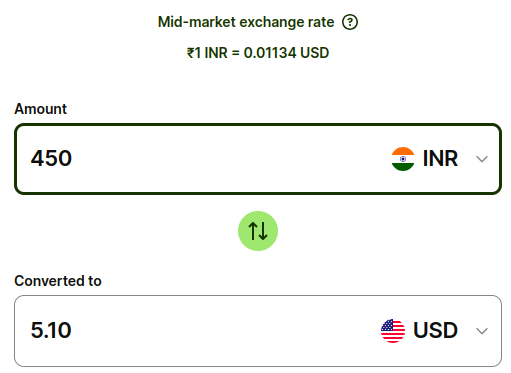Place cursor on the 450 value
The height and width of the screenshot is (373, 511).
[x=51, y=158]
